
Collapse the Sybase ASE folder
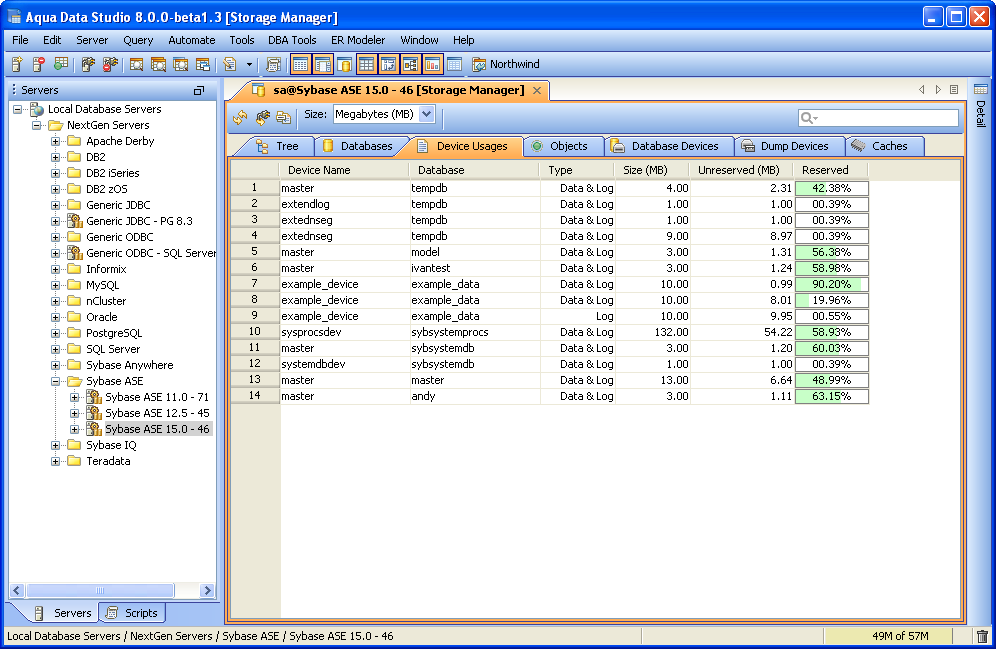(x=56, y=381)
